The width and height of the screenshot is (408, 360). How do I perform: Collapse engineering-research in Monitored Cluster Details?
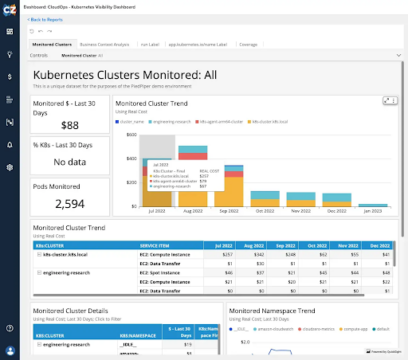pos(39,344)
